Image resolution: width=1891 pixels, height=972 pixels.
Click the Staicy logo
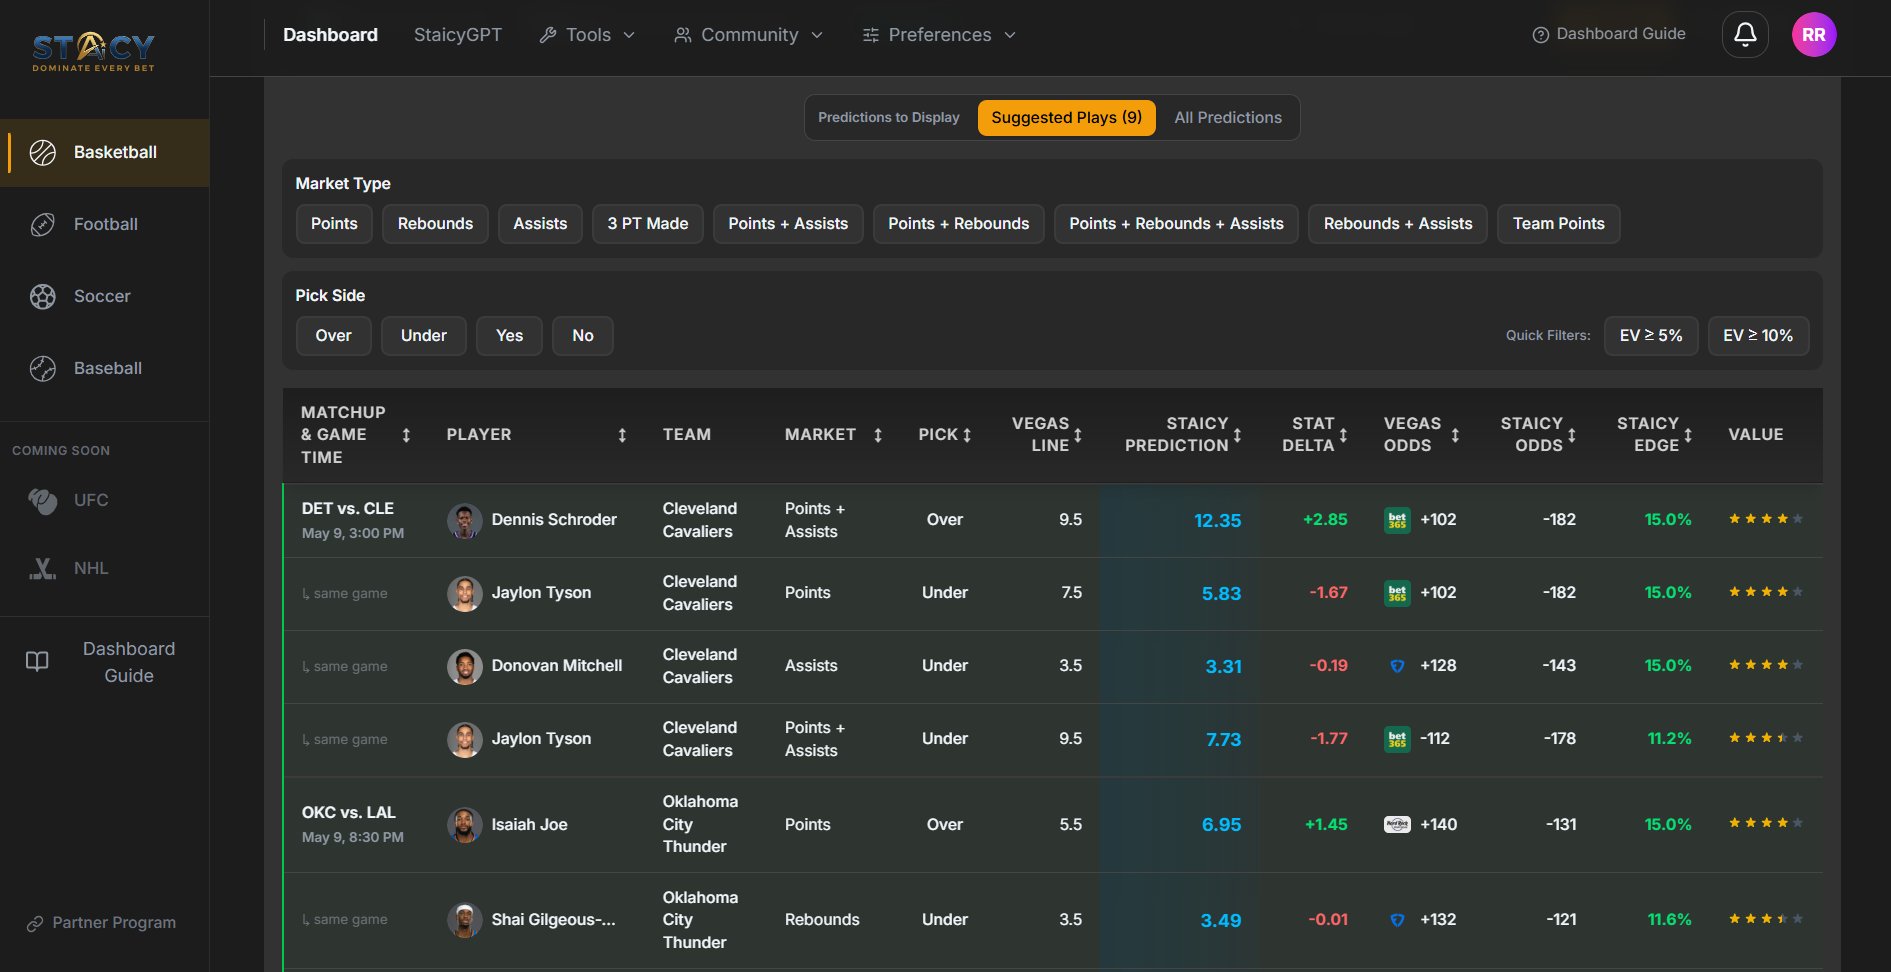pos(93,52)
